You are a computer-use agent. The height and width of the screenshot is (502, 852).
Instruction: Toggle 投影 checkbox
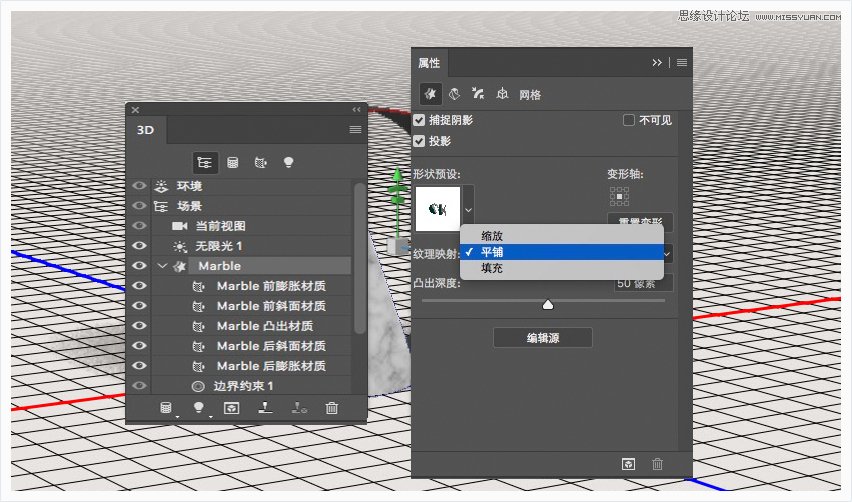click(x=419, y=141)
